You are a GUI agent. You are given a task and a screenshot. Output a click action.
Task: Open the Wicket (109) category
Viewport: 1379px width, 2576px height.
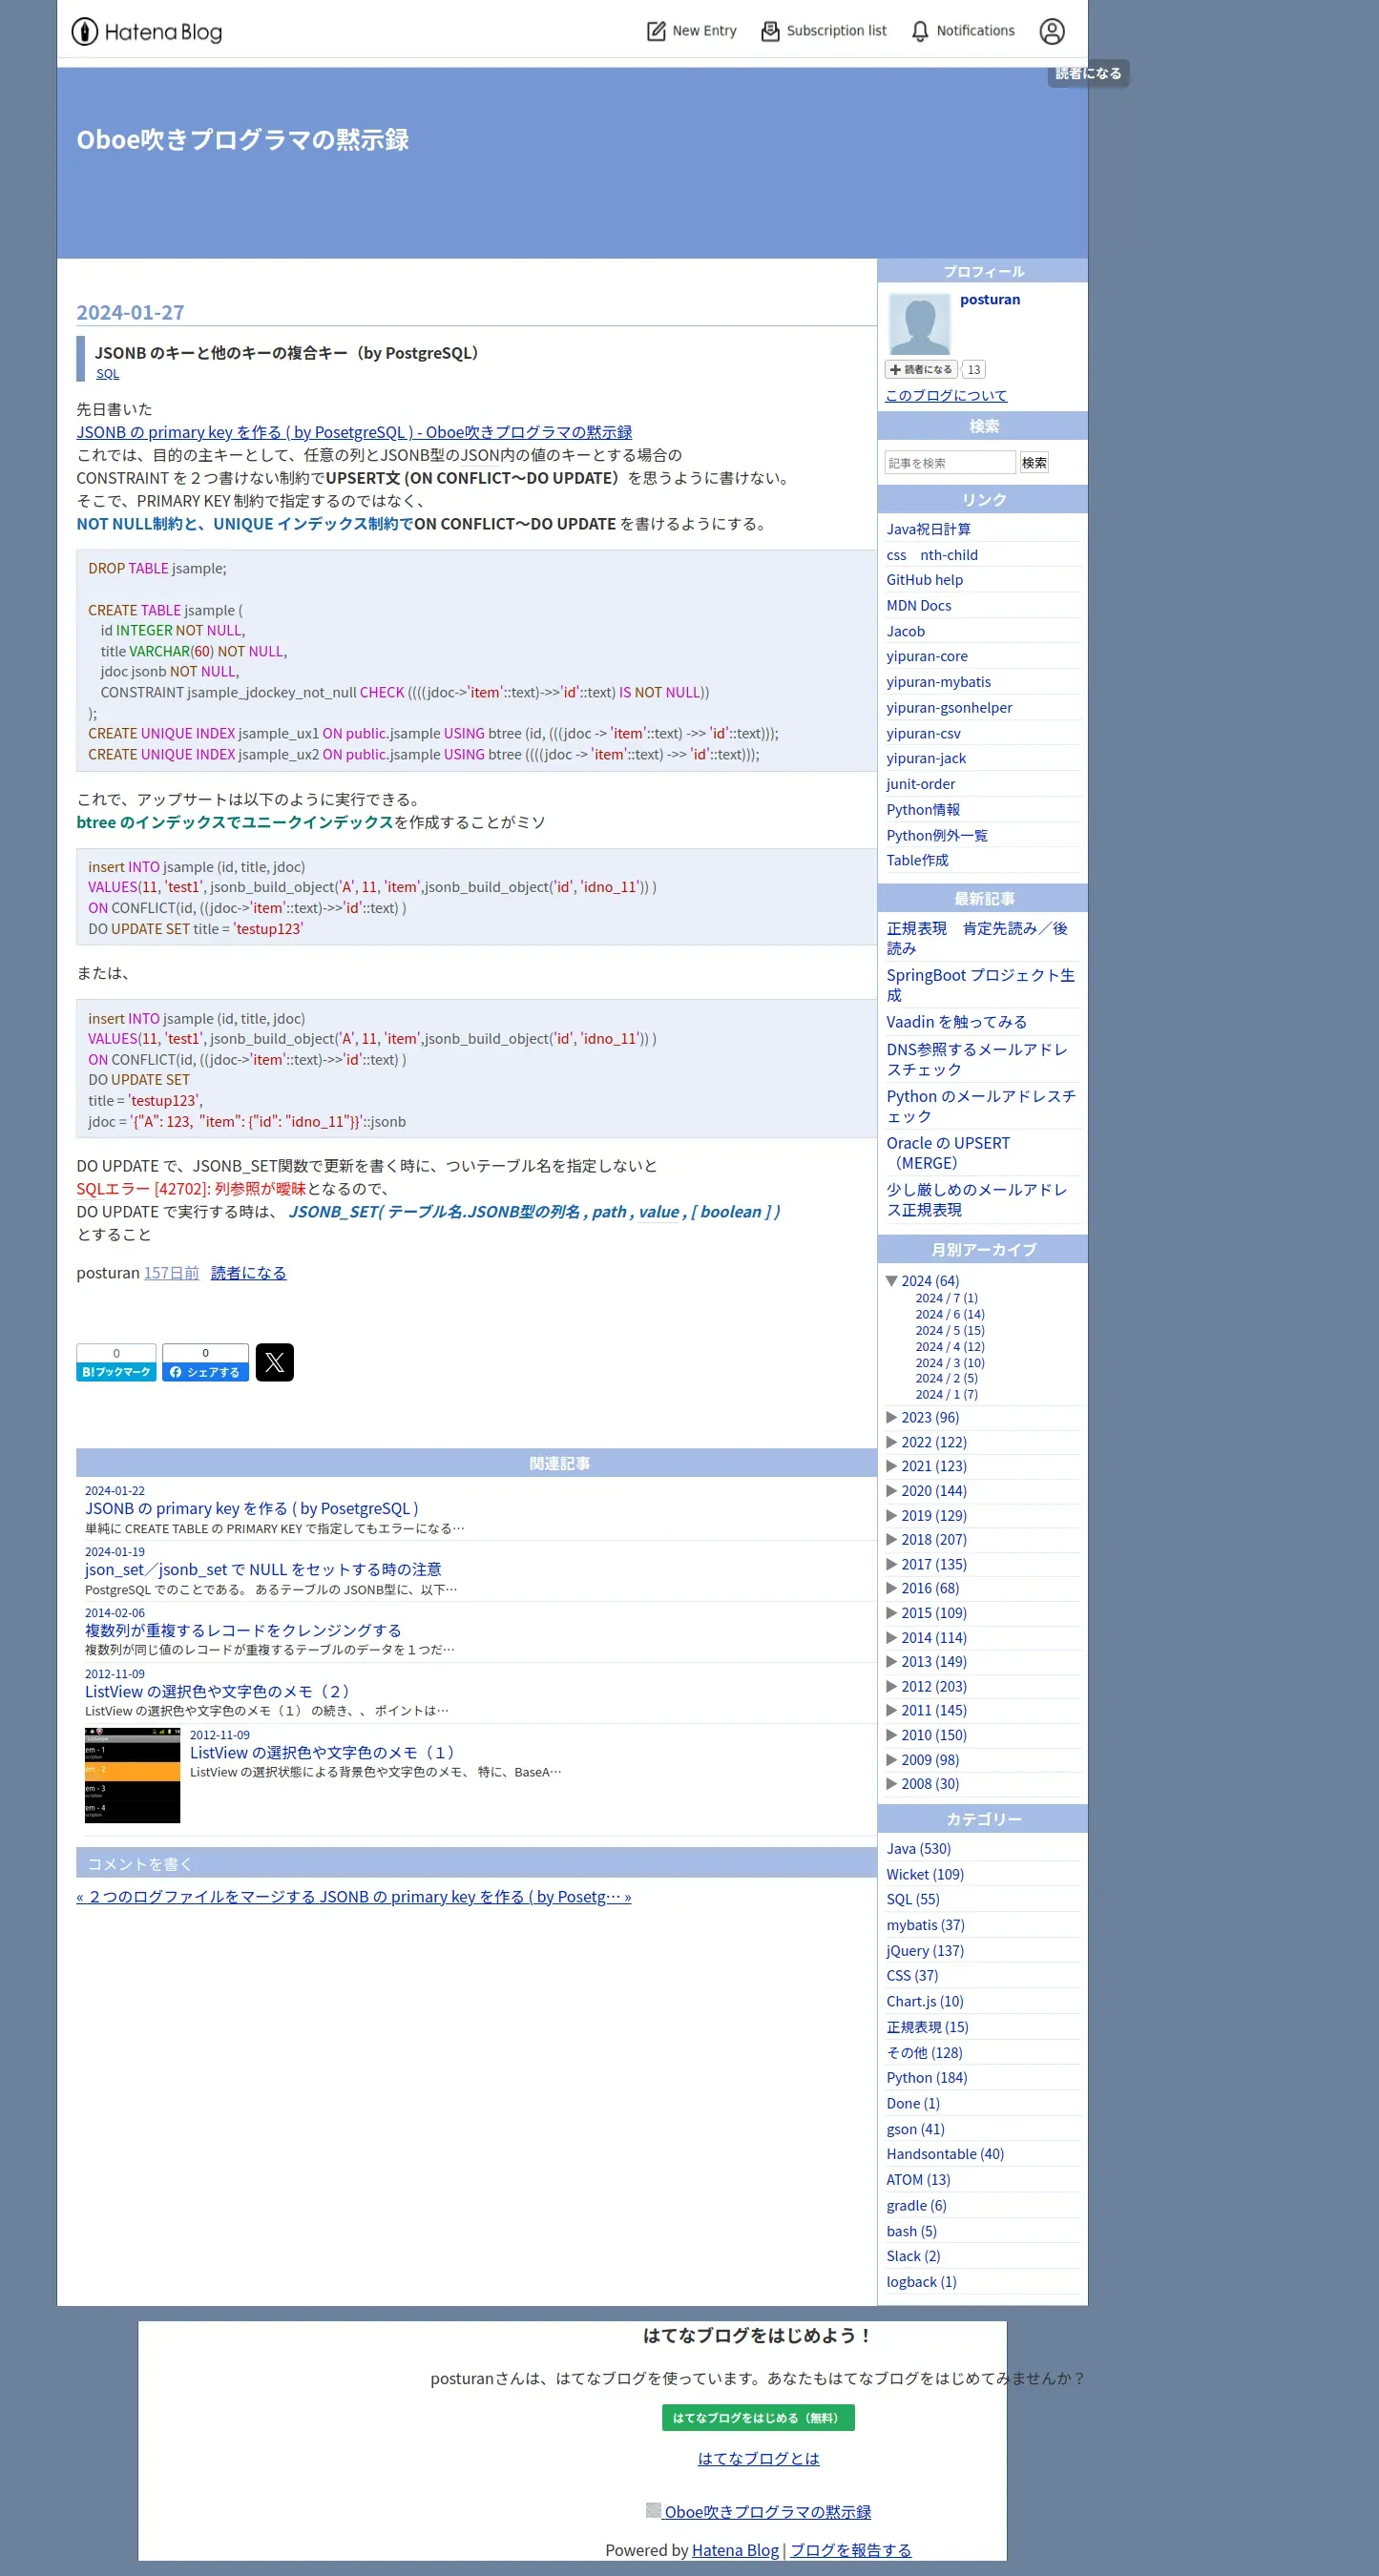(924, 1874)
